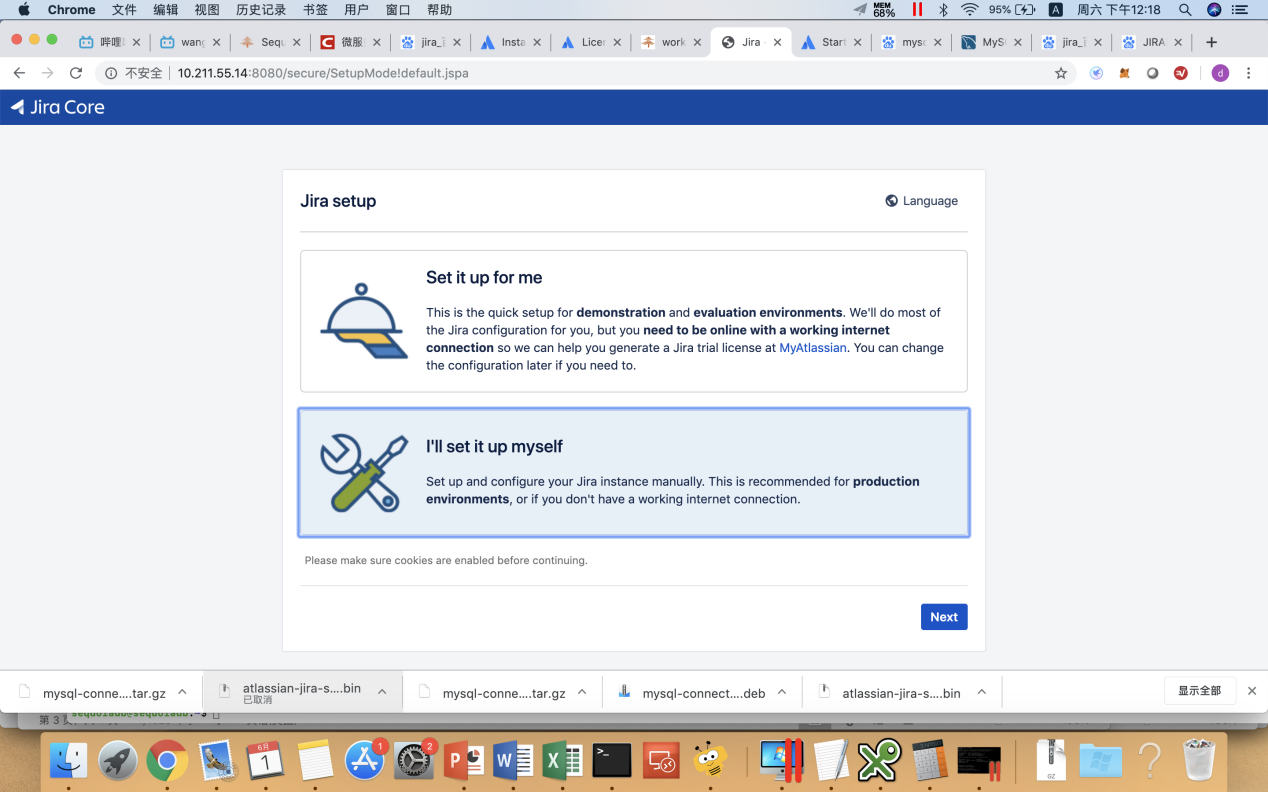This screenshot has width=1268, height=792.
Task: Expand options for mysql-connect....deb download
Action: (x=782, y=692)
